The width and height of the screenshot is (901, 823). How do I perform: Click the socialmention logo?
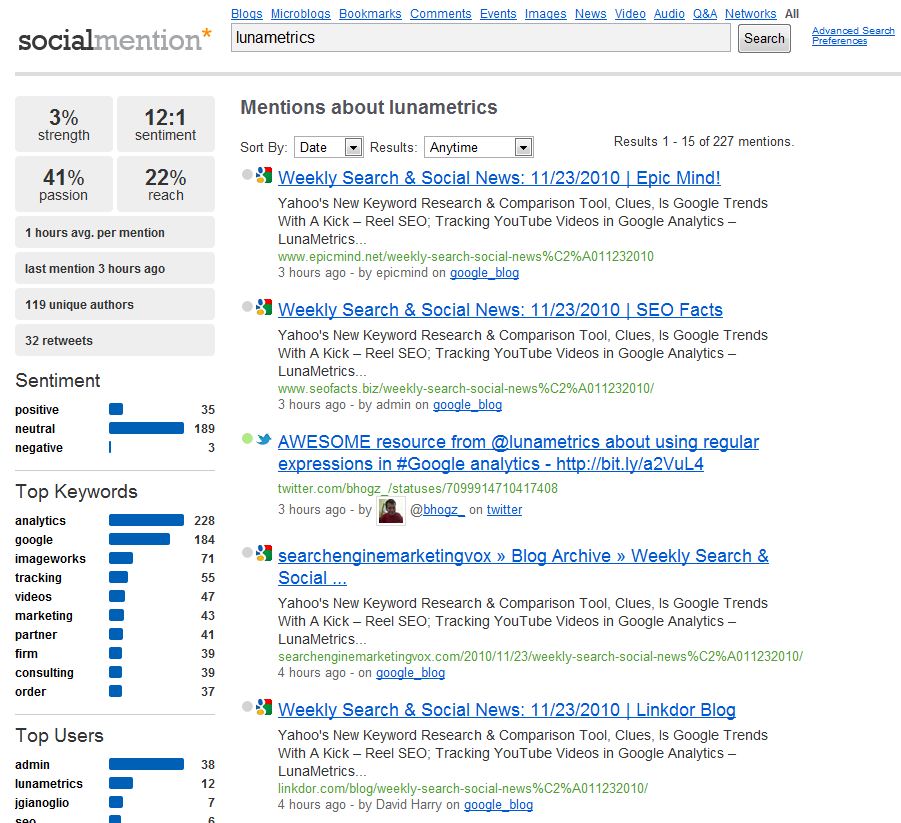(115, 39)
